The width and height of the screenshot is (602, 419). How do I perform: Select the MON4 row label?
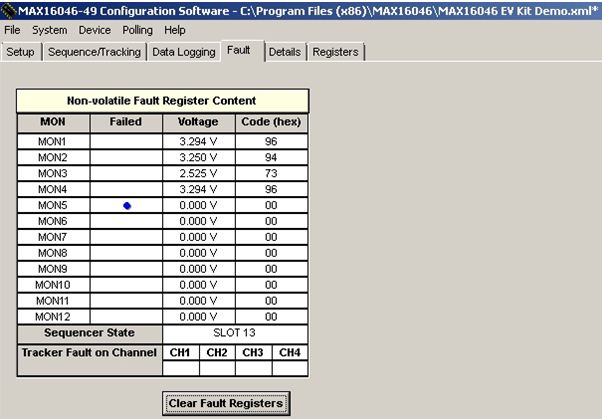click(x=53, y=189)
